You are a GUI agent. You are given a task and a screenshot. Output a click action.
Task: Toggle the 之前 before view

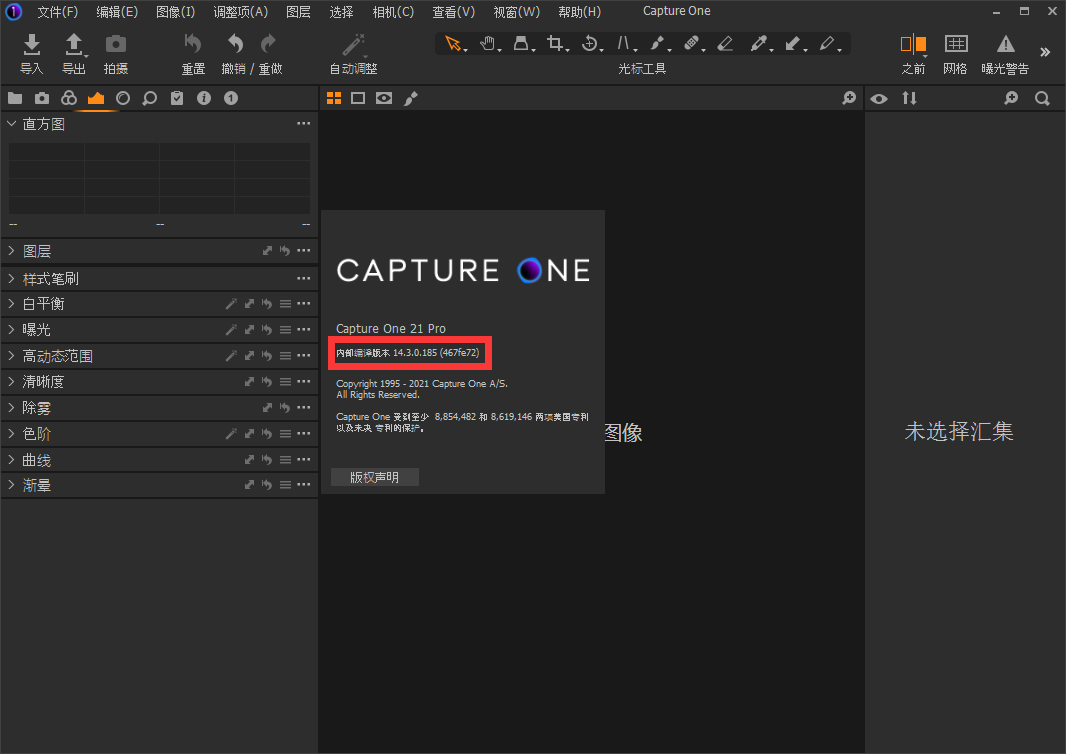tap(913, 44)
